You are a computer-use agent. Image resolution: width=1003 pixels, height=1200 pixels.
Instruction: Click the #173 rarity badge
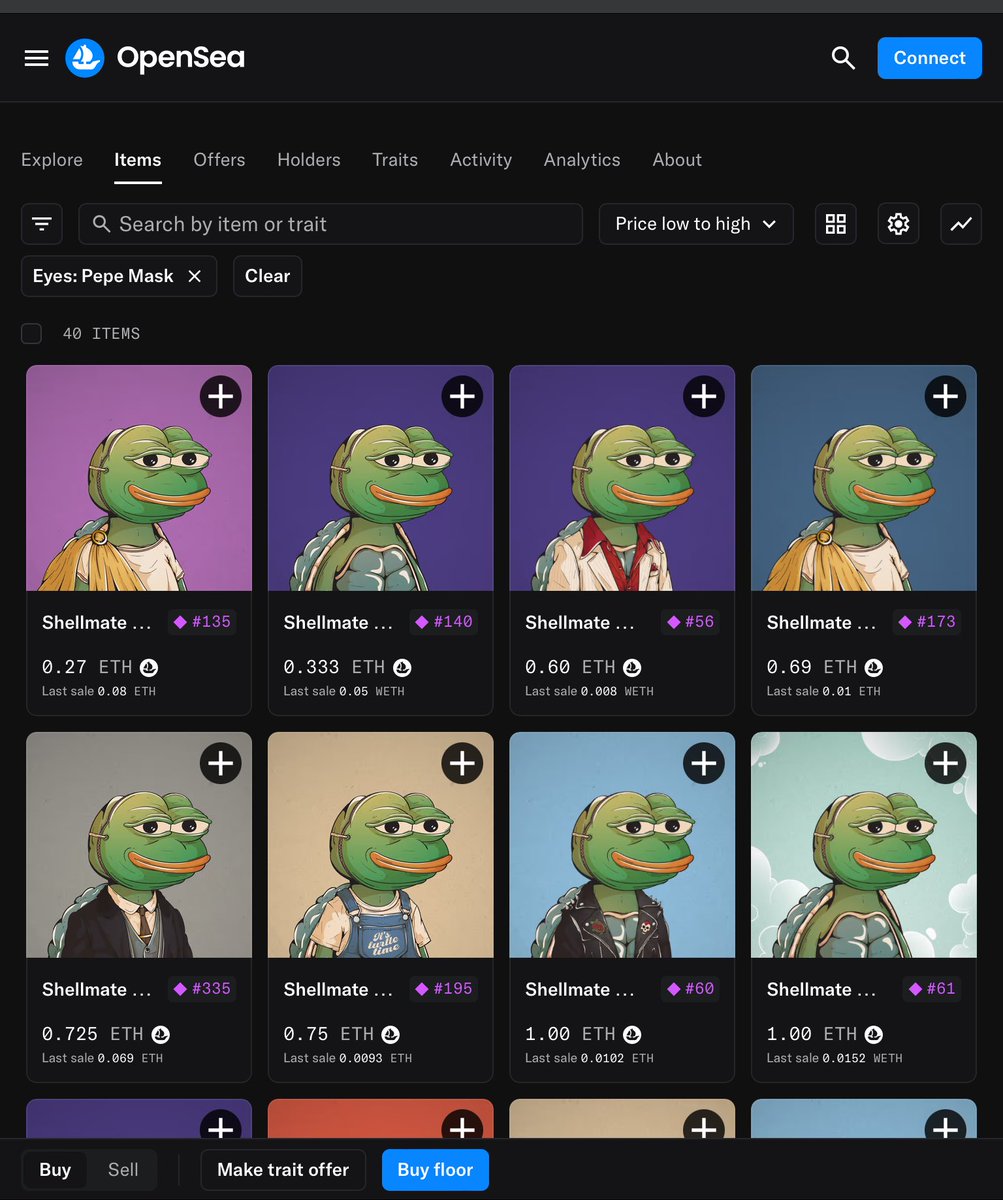click(x=927, y=622)
